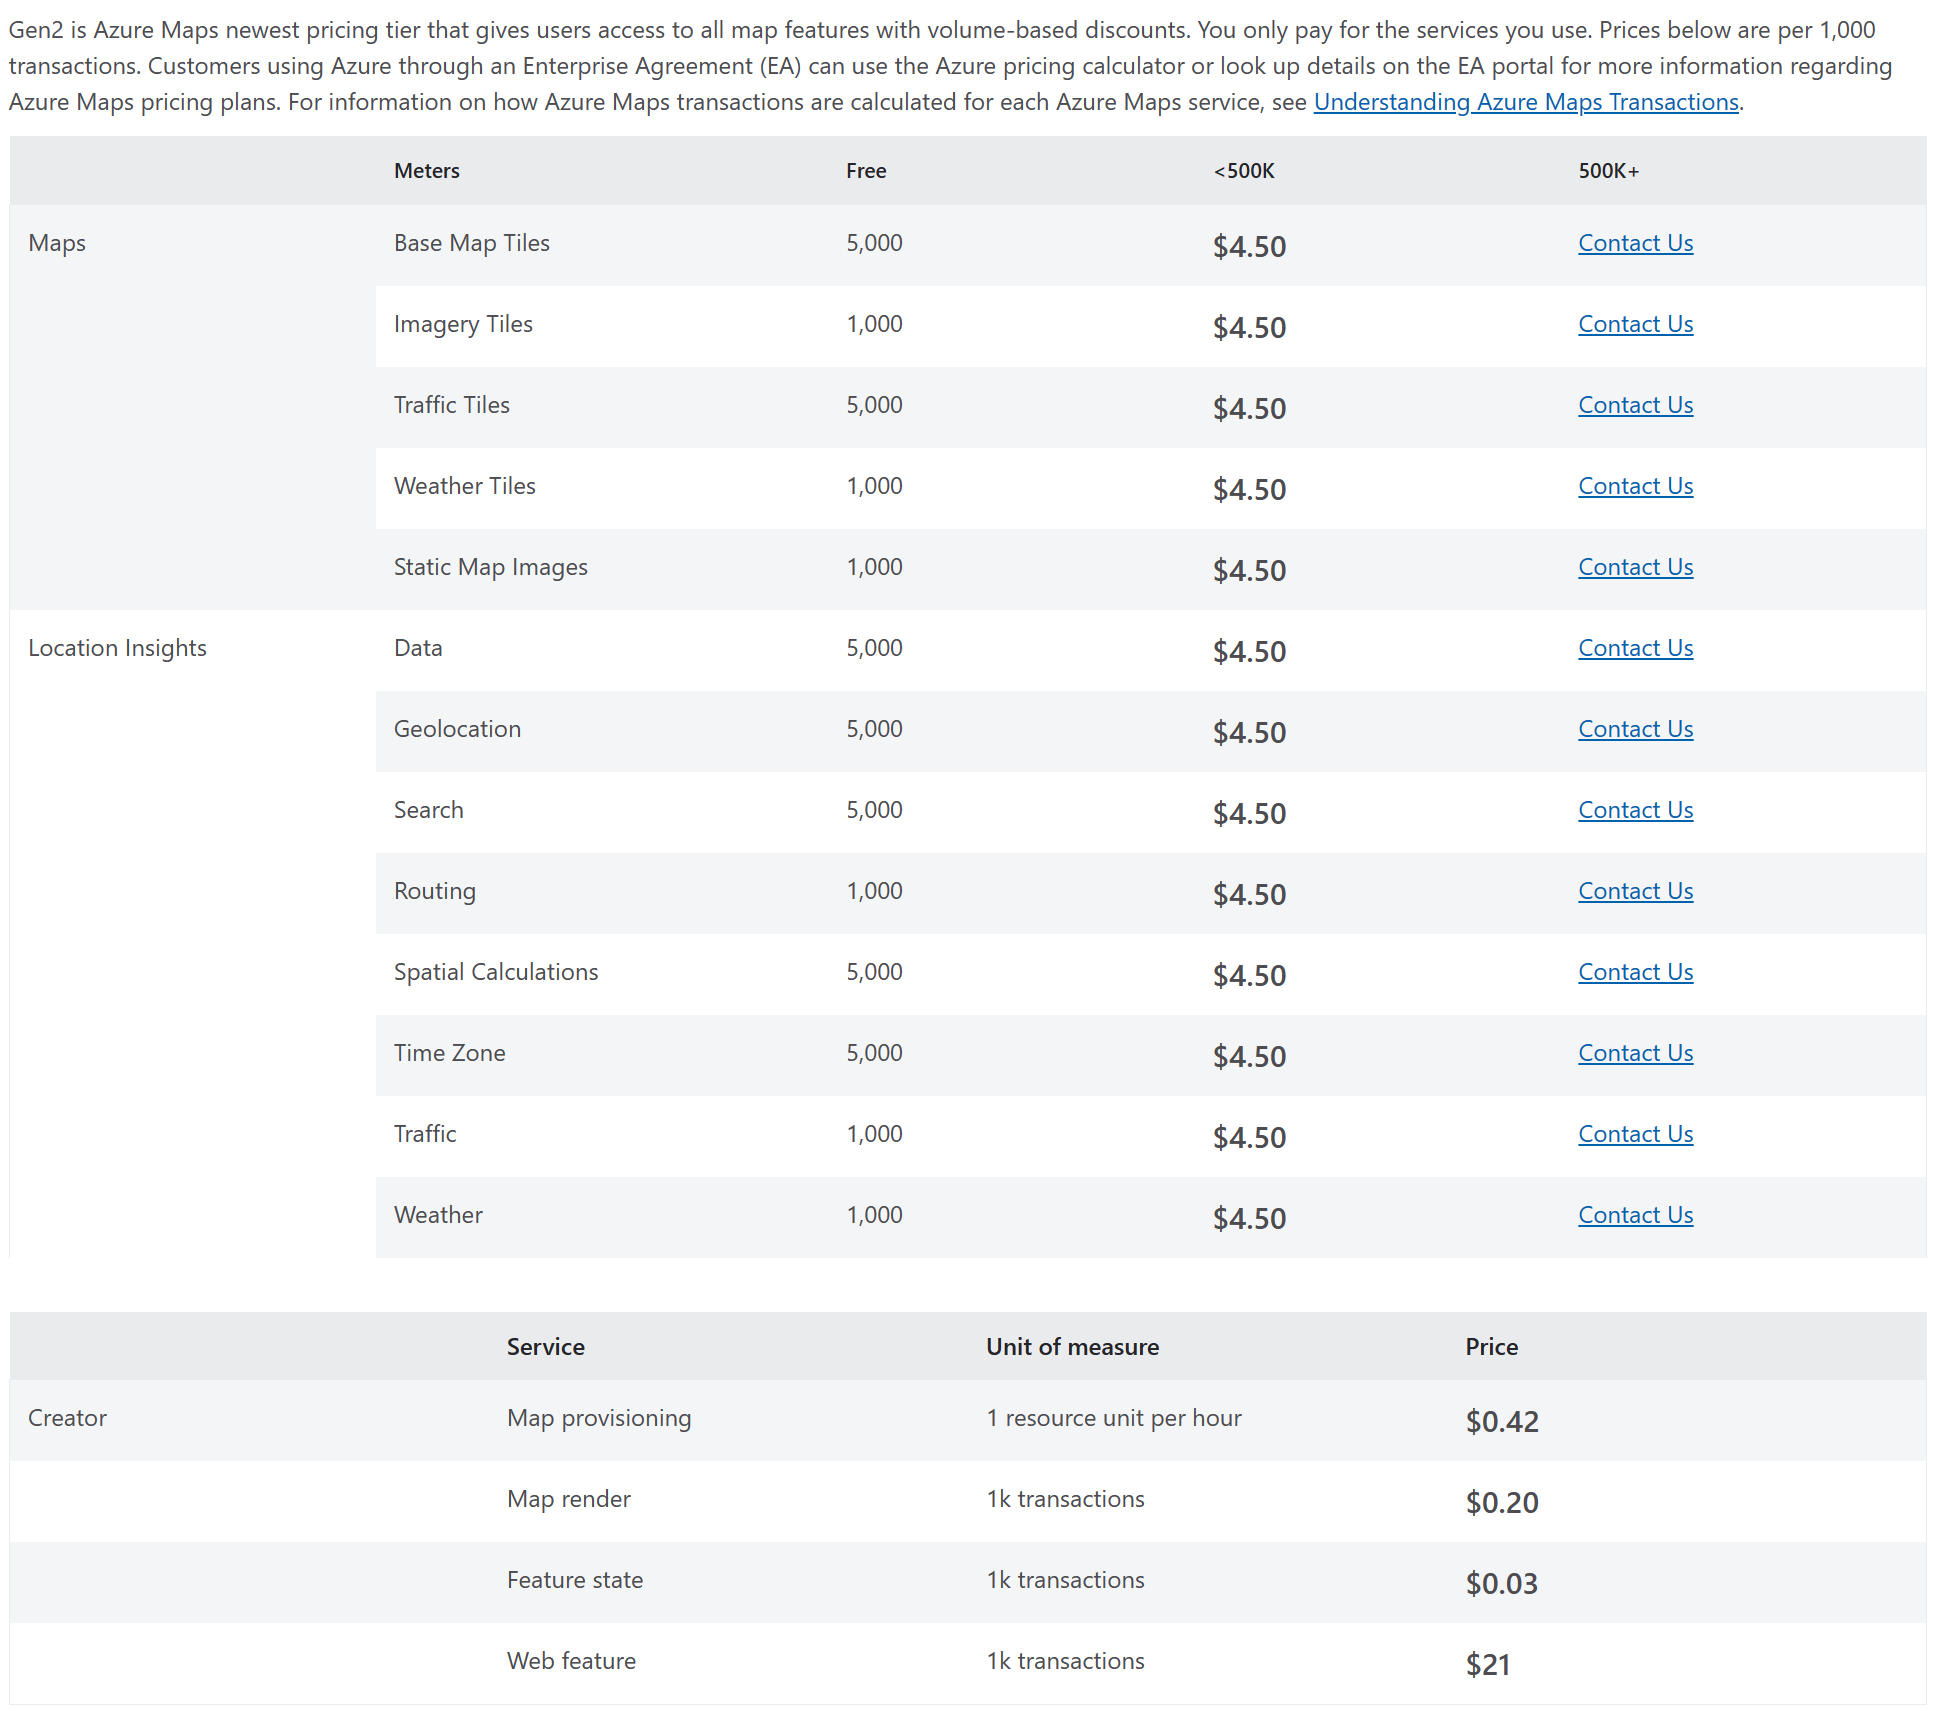This screenshot has height=1713, width=1938.
Task: Select the "Meters" column header
Action: [427, 171]
